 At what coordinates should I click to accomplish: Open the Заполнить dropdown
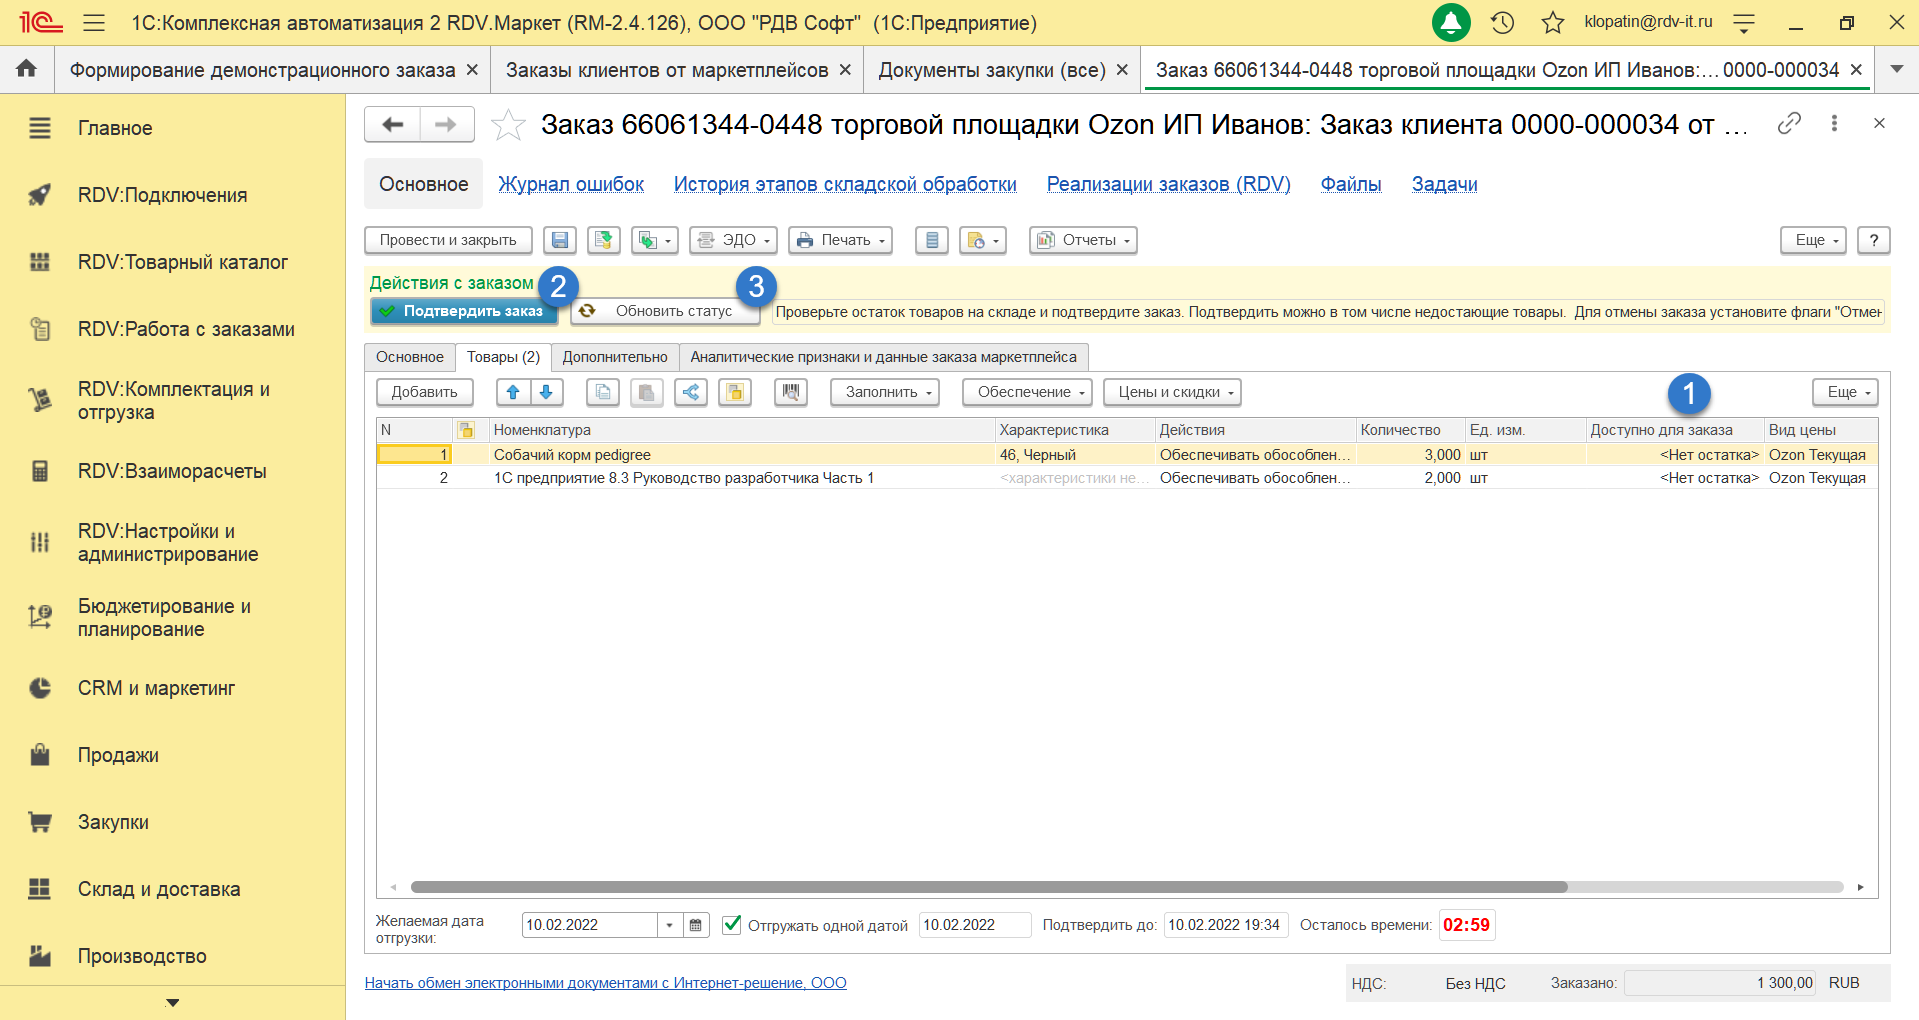point(885,392)
